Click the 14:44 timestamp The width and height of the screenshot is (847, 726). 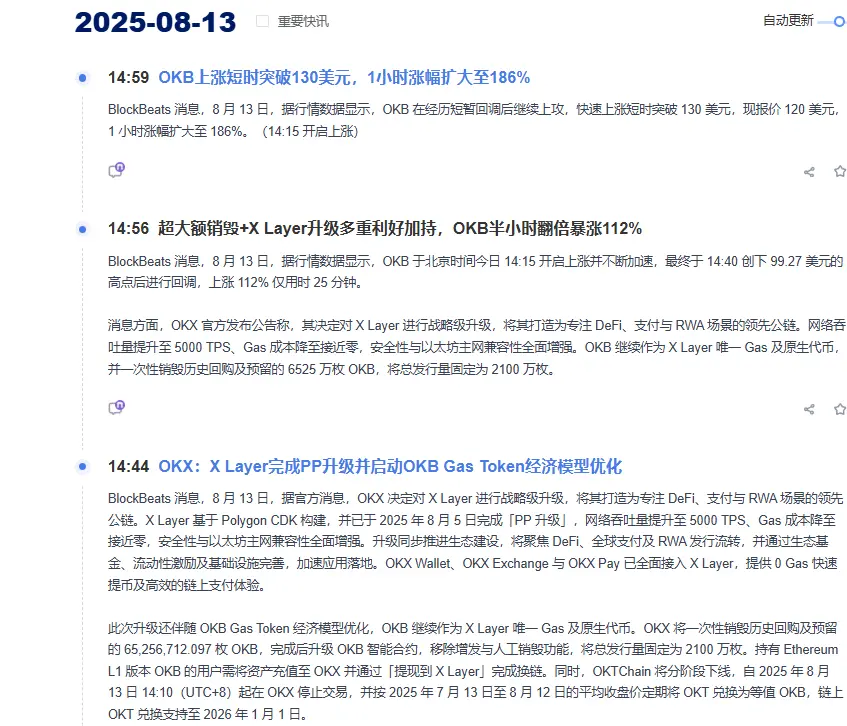coord(129,466)
